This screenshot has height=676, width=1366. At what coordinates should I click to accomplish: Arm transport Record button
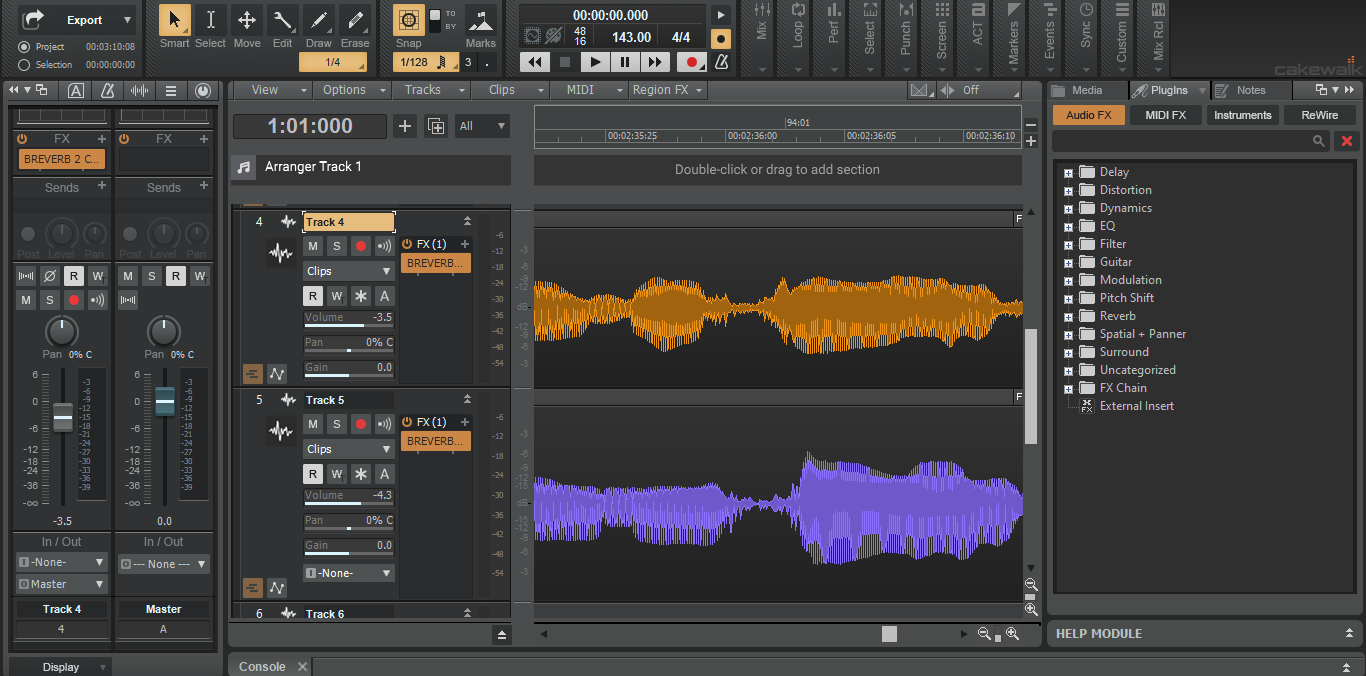691,62
